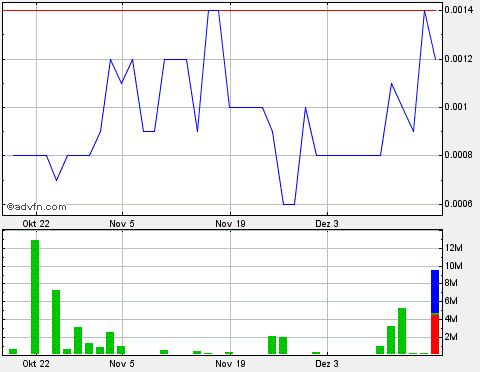Select Dez 3 date label under price chart

pos(327,224)
